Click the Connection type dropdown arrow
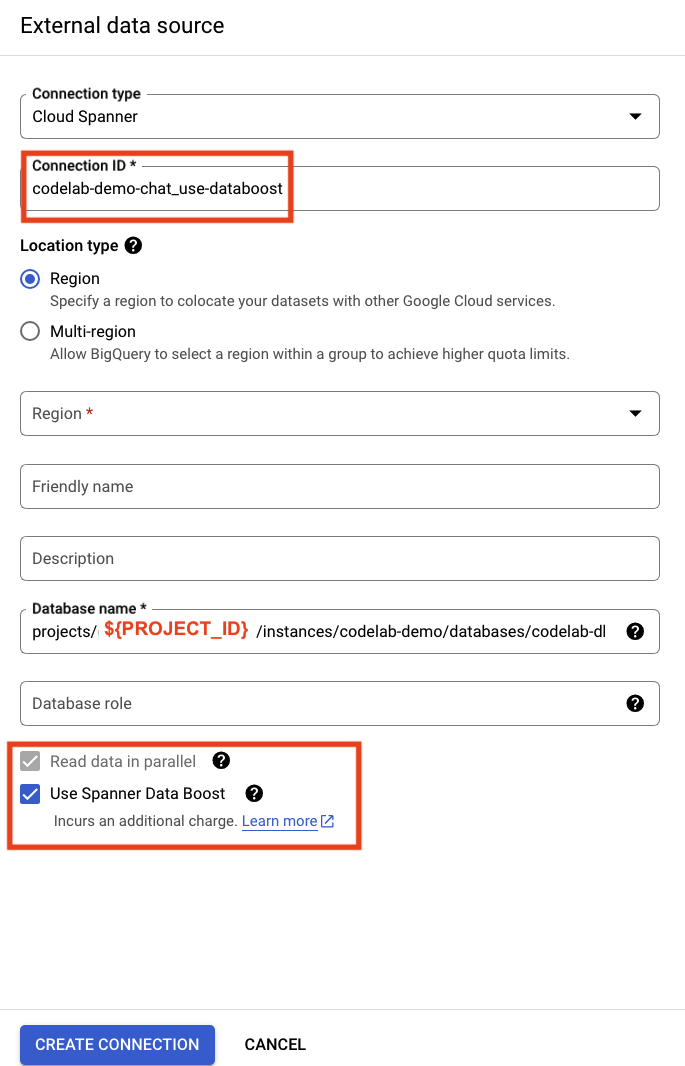685x1066 pixels. click(634, 116)
